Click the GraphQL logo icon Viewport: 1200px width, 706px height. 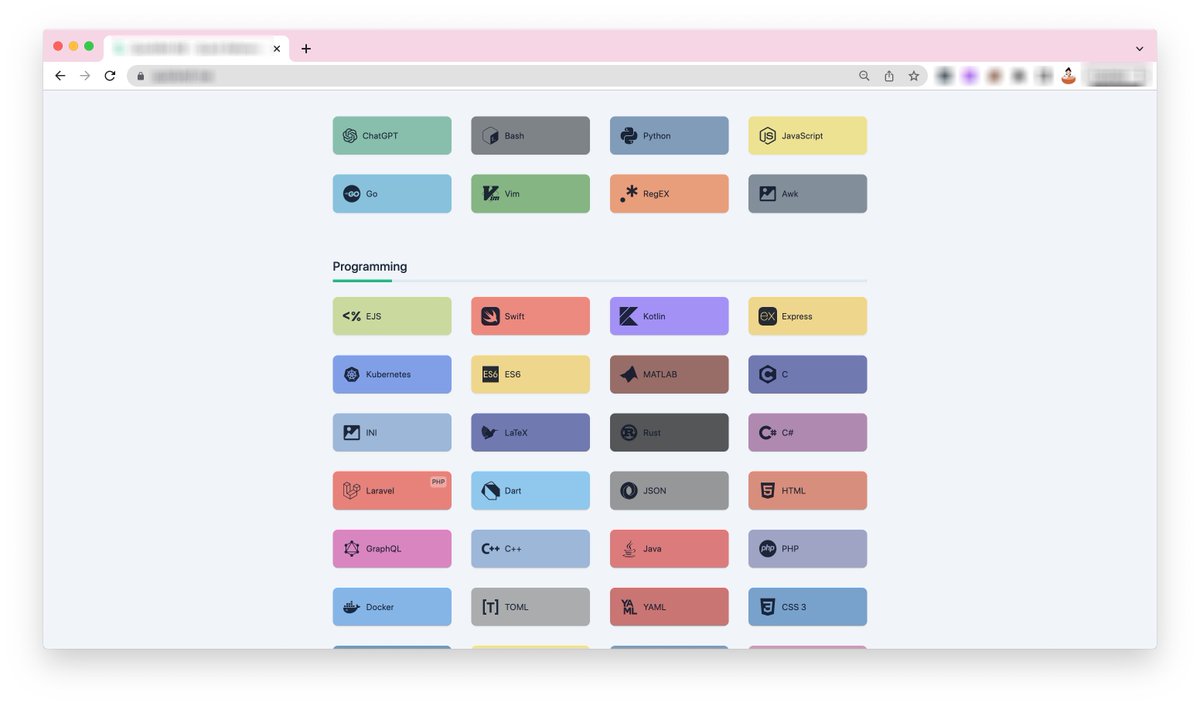point(351,549)
